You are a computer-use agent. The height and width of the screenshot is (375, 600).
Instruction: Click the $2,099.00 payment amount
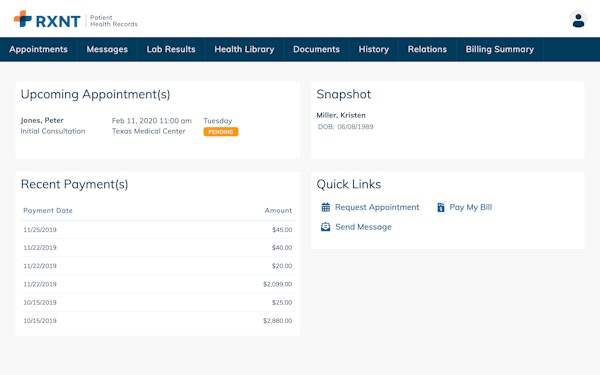277,284
